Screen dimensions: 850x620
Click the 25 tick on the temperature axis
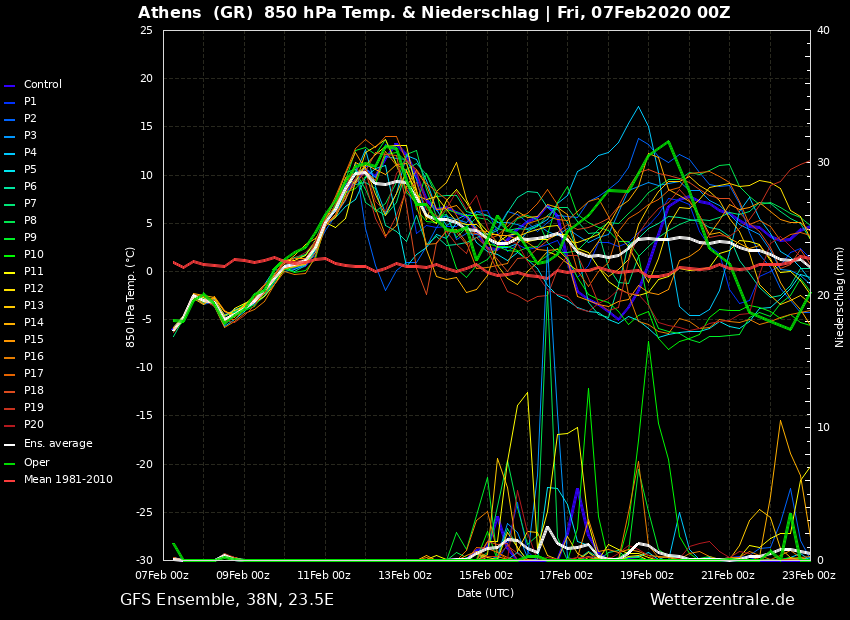[146, 30]
